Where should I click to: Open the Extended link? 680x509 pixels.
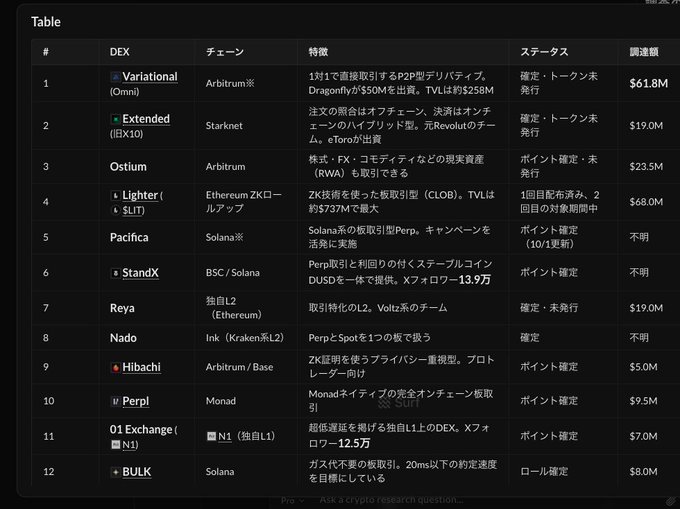(x=146, y=119)
